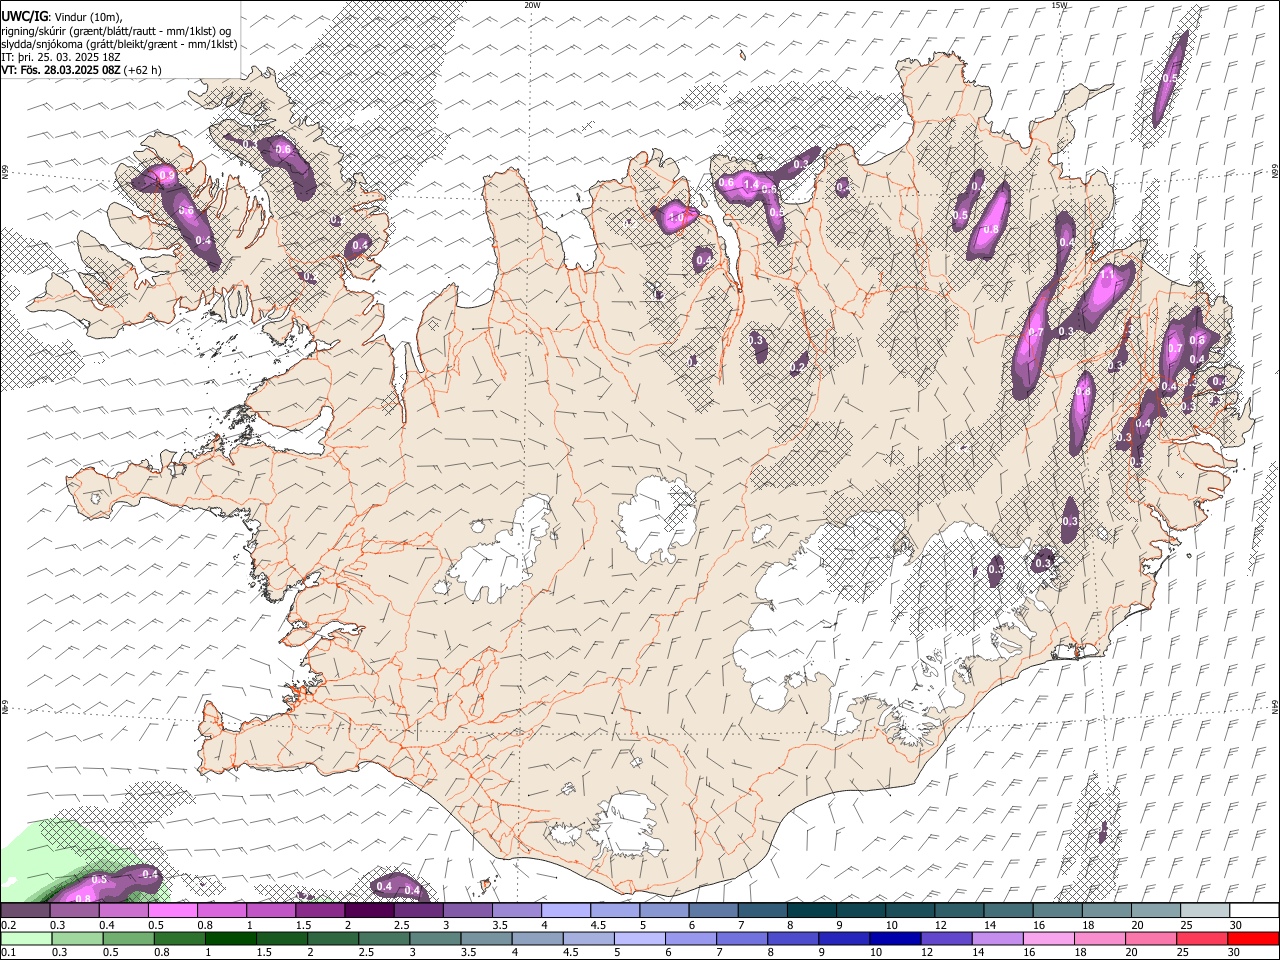The height and width of the screenshot is (960, 1280).
Task: Click lower legend swatch between 4 and 4.5
Action: [537, 938]
